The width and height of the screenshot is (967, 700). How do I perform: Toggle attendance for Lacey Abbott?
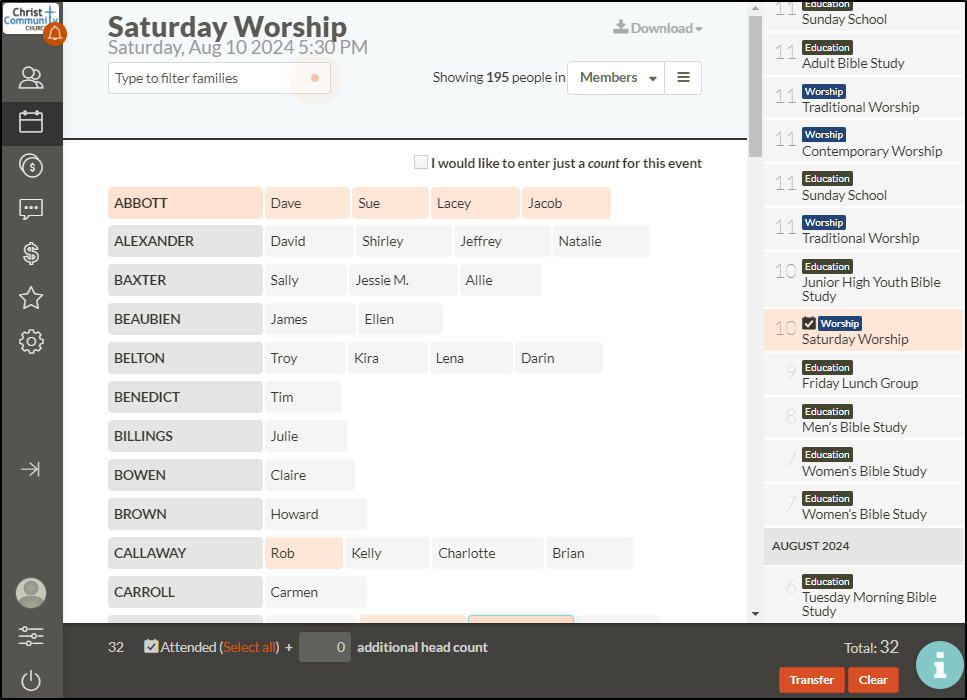pos(475,203)
